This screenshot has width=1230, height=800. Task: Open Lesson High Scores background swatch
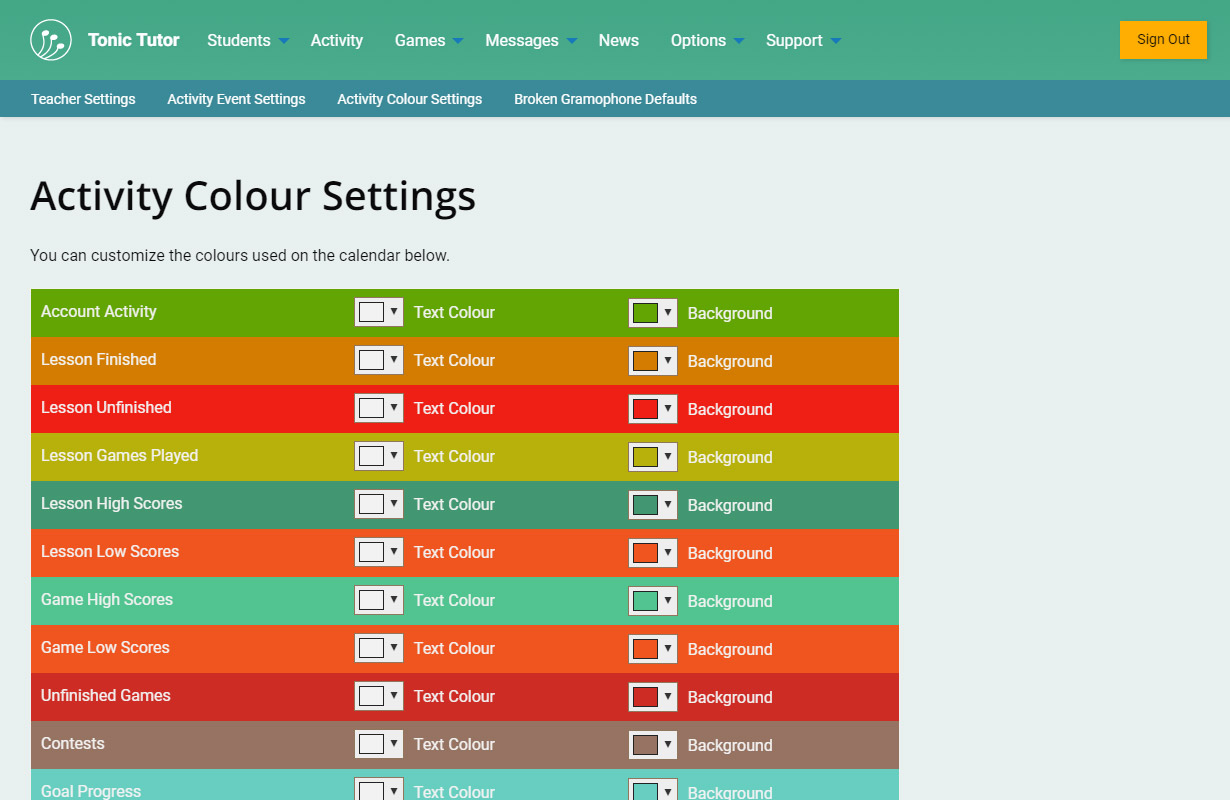click(x=652, y=505)
